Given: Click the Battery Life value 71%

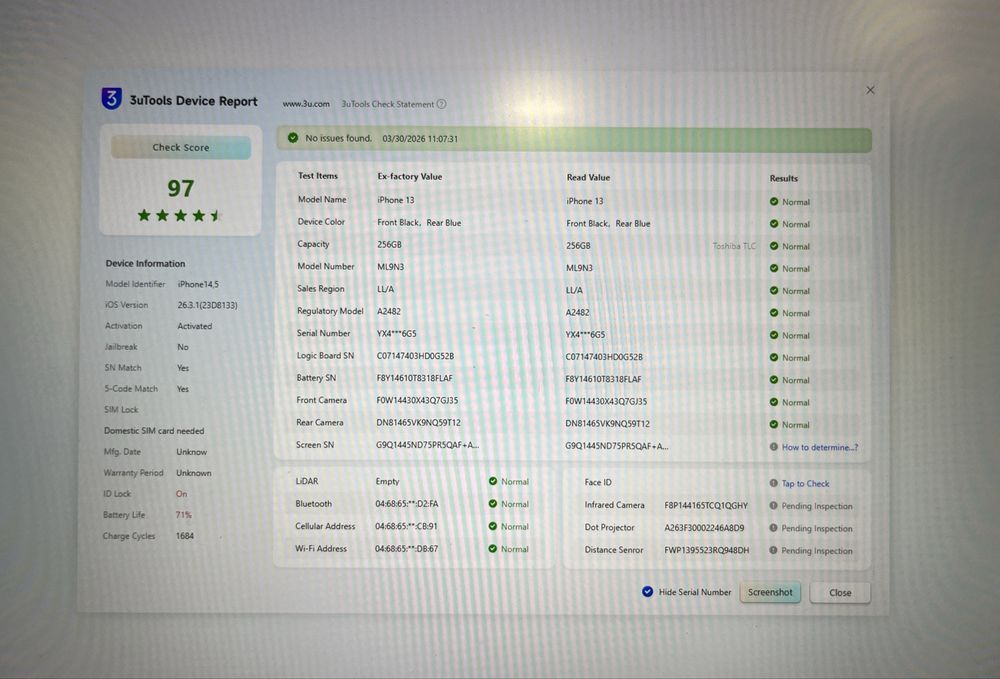Looking at the screenshot, I should click(184, 515).
